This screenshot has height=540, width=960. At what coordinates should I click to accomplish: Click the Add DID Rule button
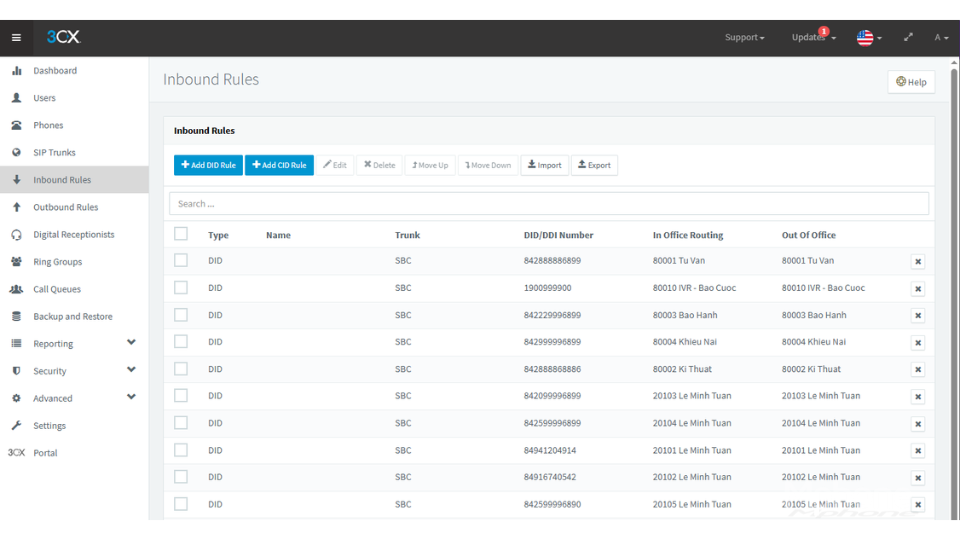click(x=208, y=165)
